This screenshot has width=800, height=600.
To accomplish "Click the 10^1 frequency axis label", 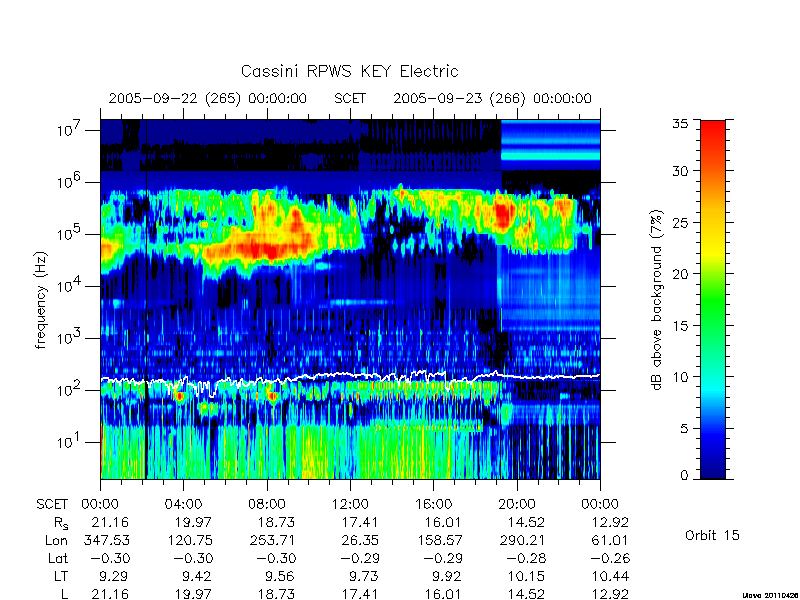I will point(69,441).
